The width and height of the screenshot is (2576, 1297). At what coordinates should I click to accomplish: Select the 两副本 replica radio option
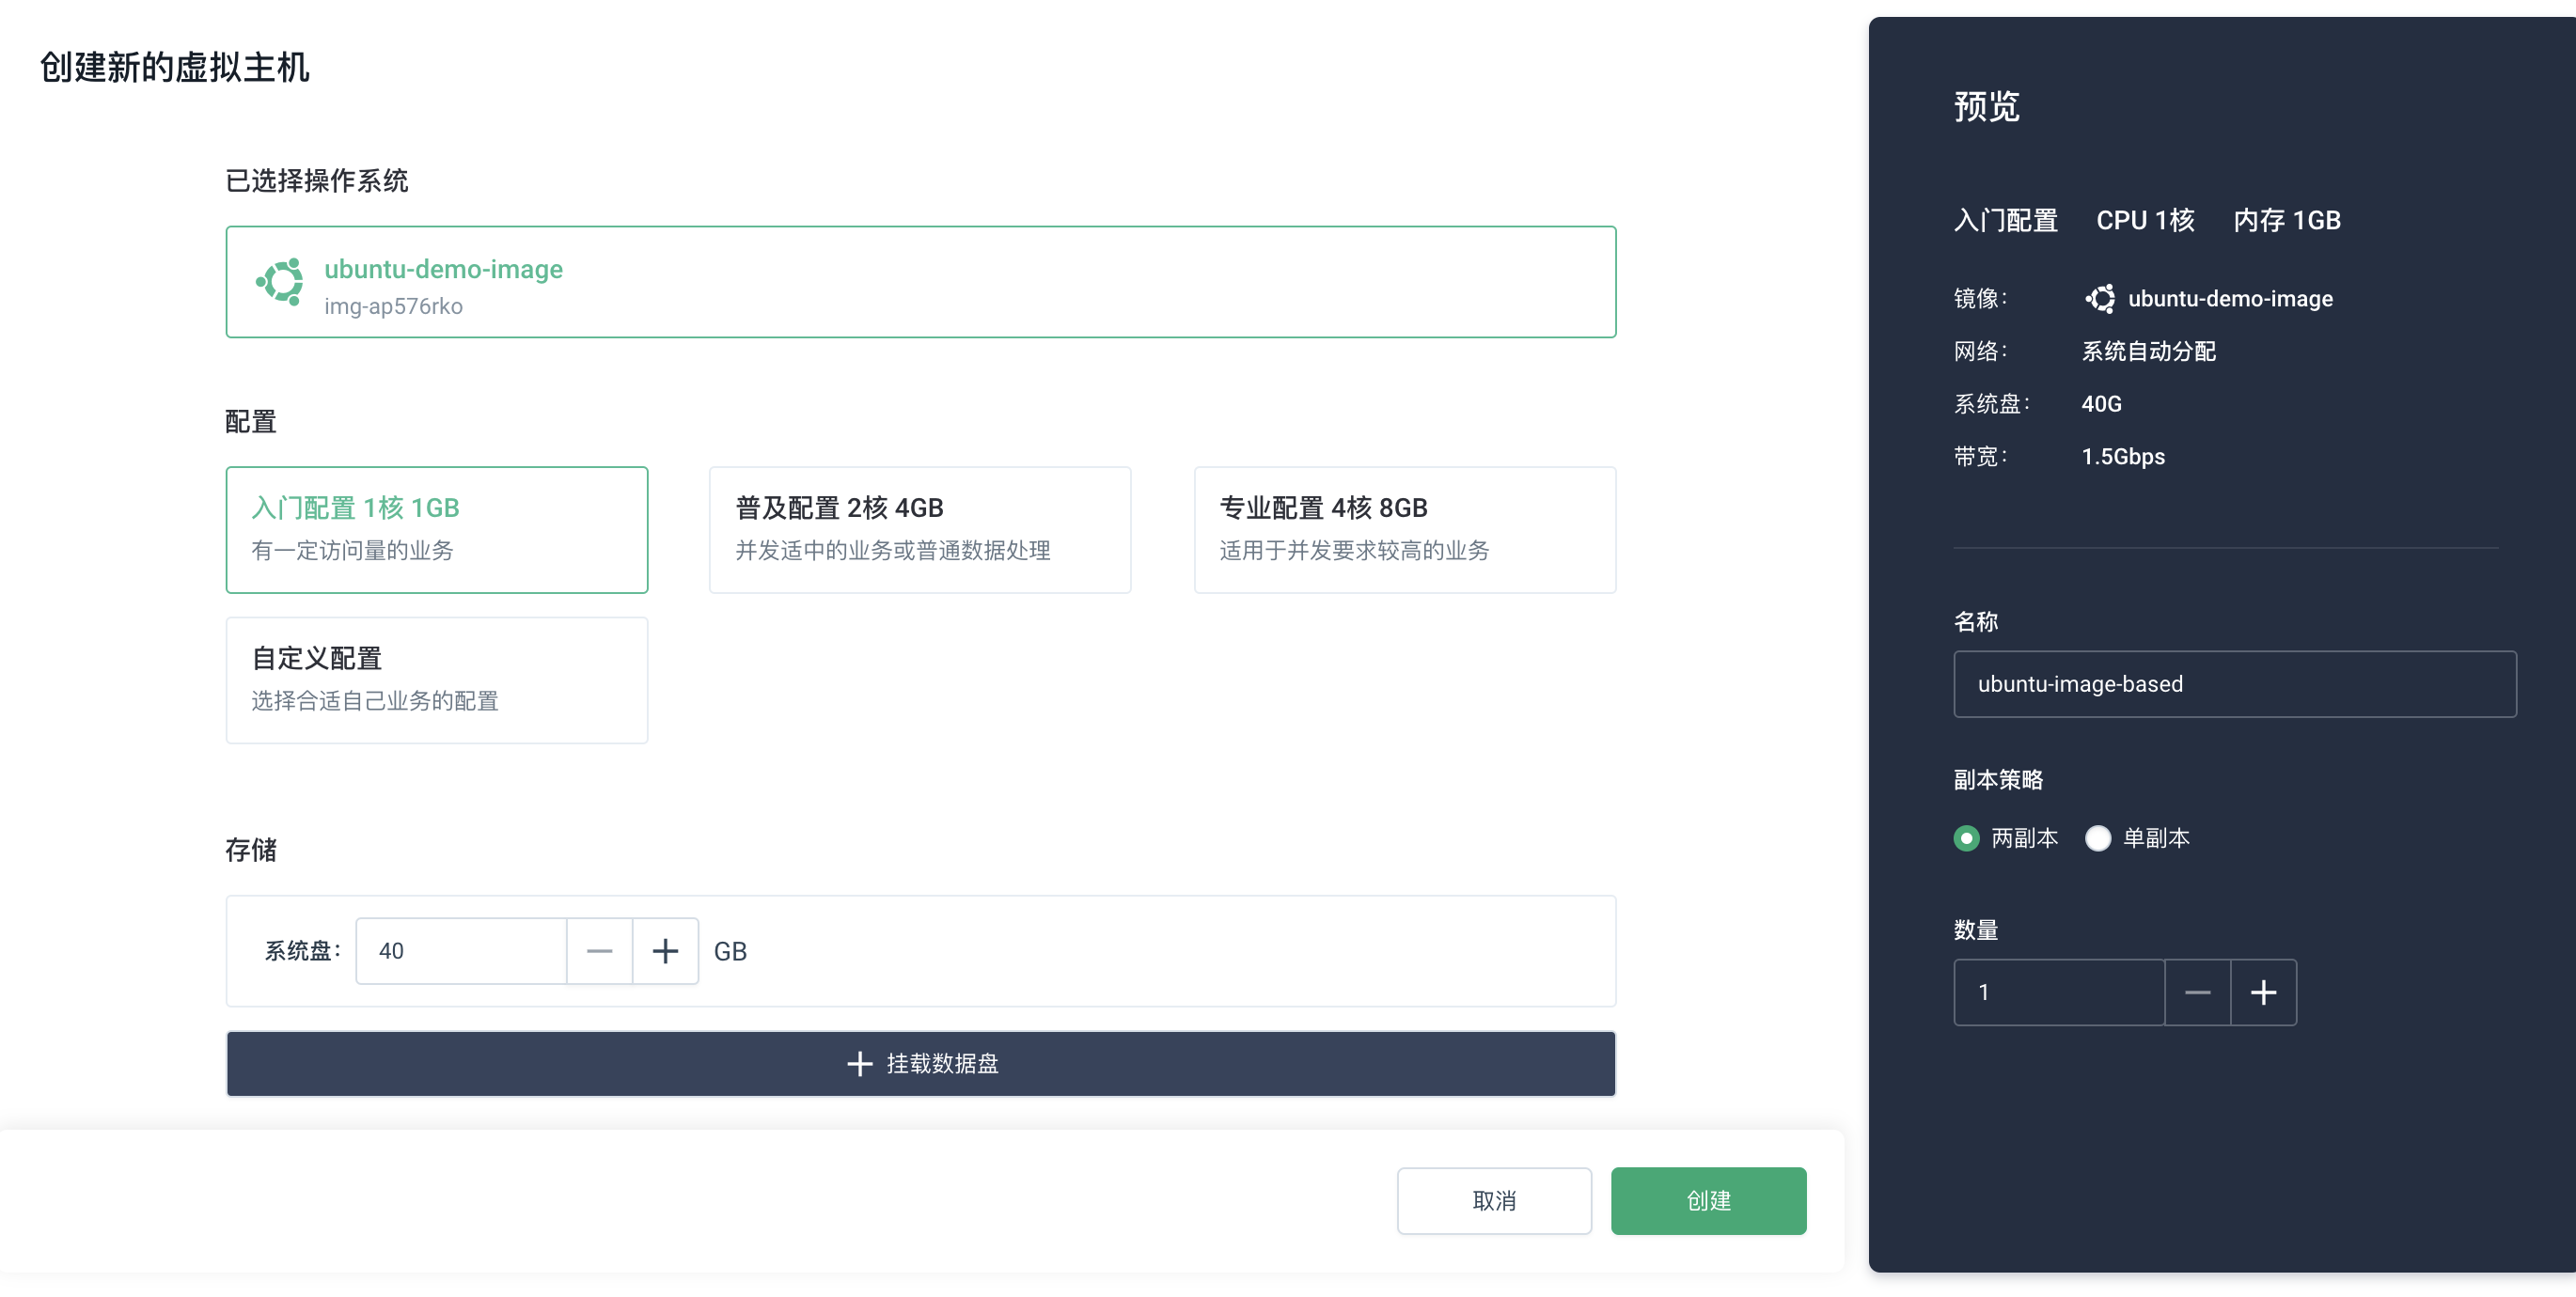pos(1966,838)
